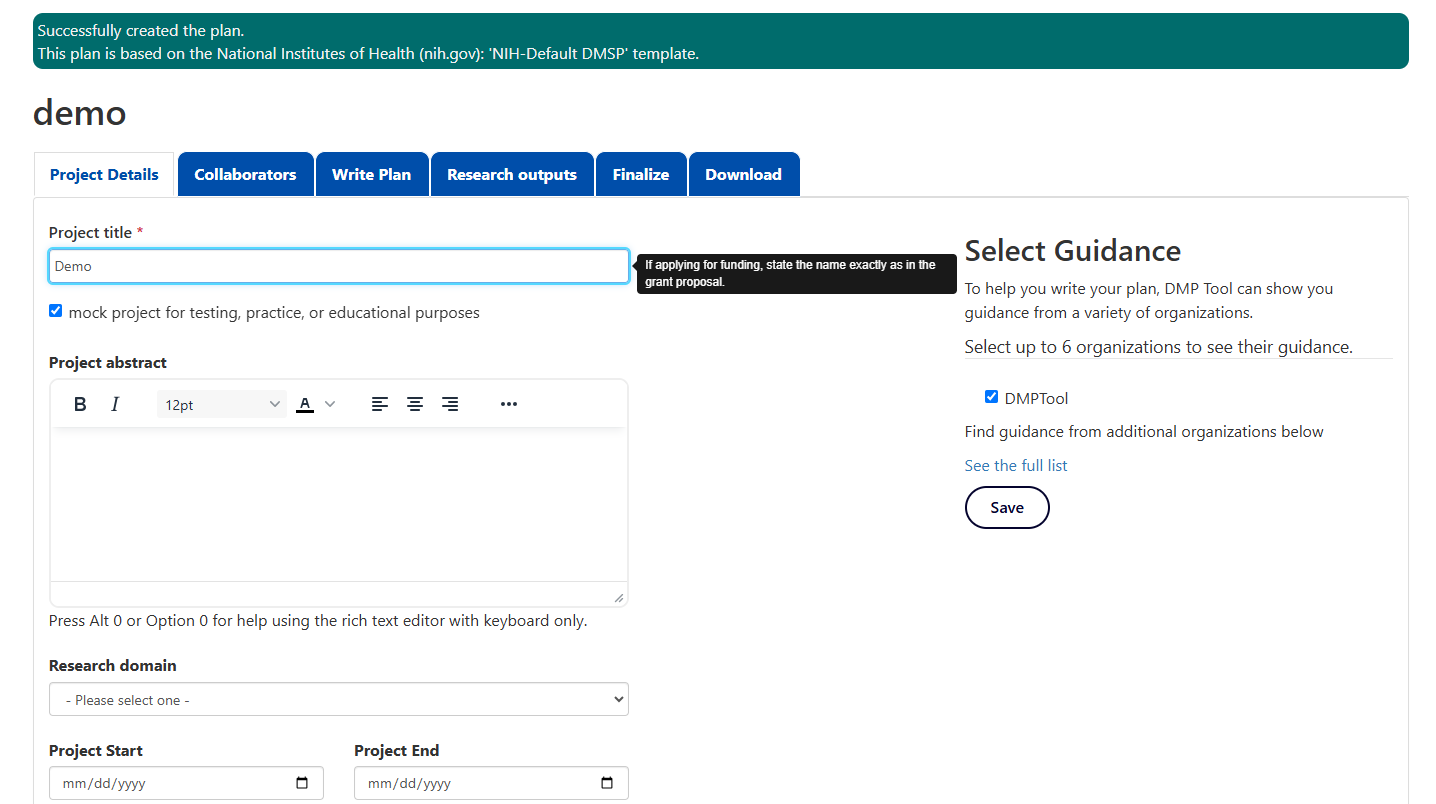Open the Write Plan tab
Screen dimensions: 1436x804
pyautogui.click(x=371, y=174)
